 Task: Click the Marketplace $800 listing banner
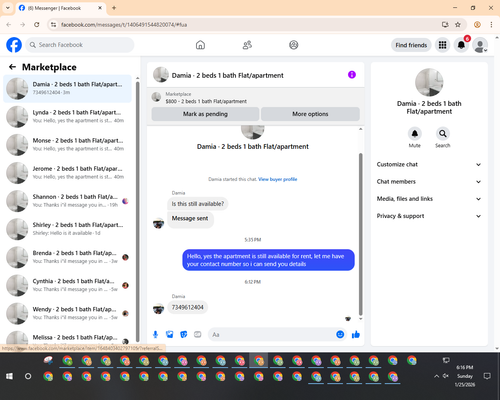click(255, 98)
